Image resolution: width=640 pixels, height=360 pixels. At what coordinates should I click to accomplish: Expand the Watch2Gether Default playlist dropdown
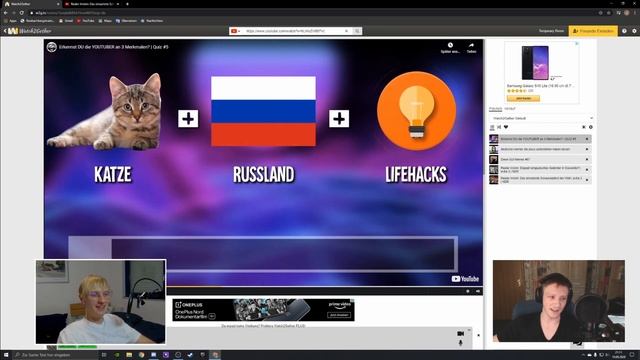coord(541,118)
